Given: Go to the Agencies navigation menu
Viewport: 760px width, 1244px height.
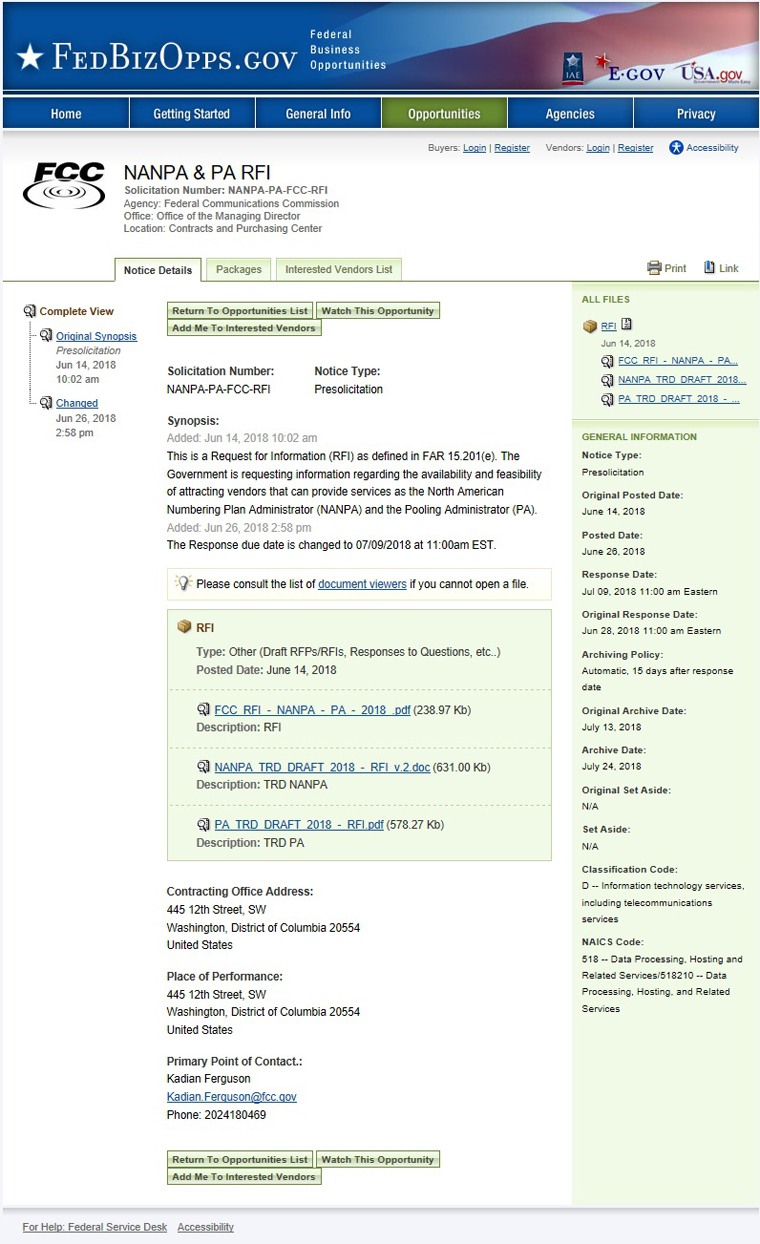Looking at the screenshot, I should point(570,114).
